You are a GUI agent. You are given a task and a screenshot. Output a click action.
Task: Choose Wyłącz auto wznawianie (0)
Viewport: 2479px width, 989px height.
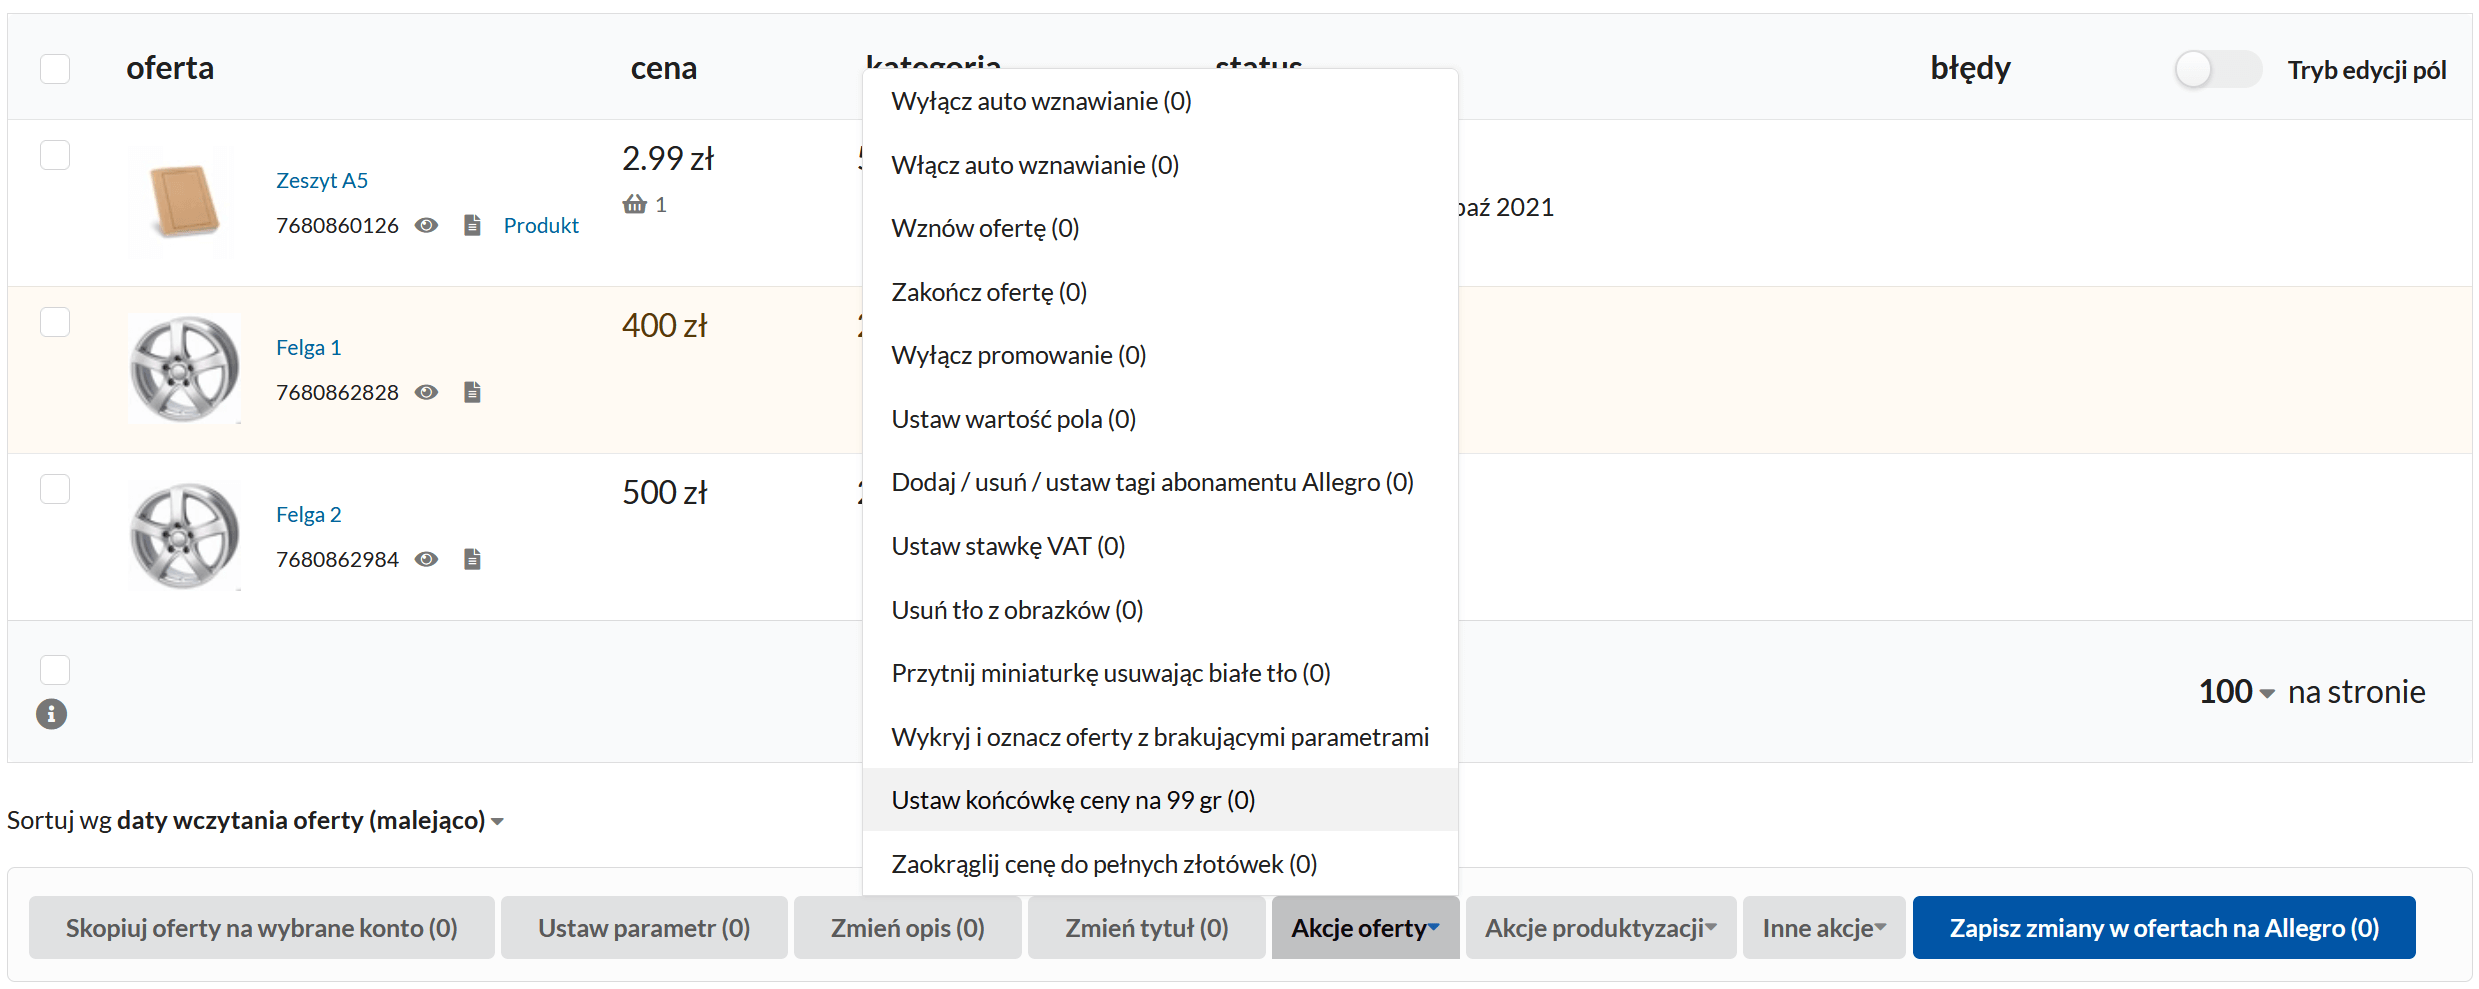(x=1160, y=101)
